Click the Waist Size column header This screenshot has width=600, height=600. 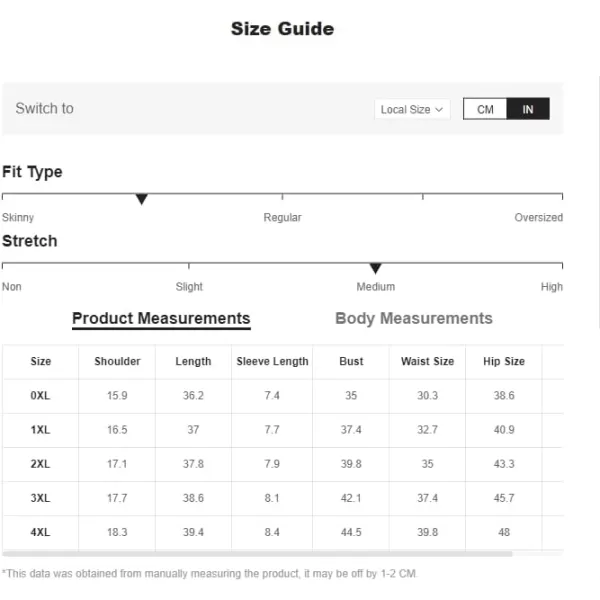[x=427, y=361]
